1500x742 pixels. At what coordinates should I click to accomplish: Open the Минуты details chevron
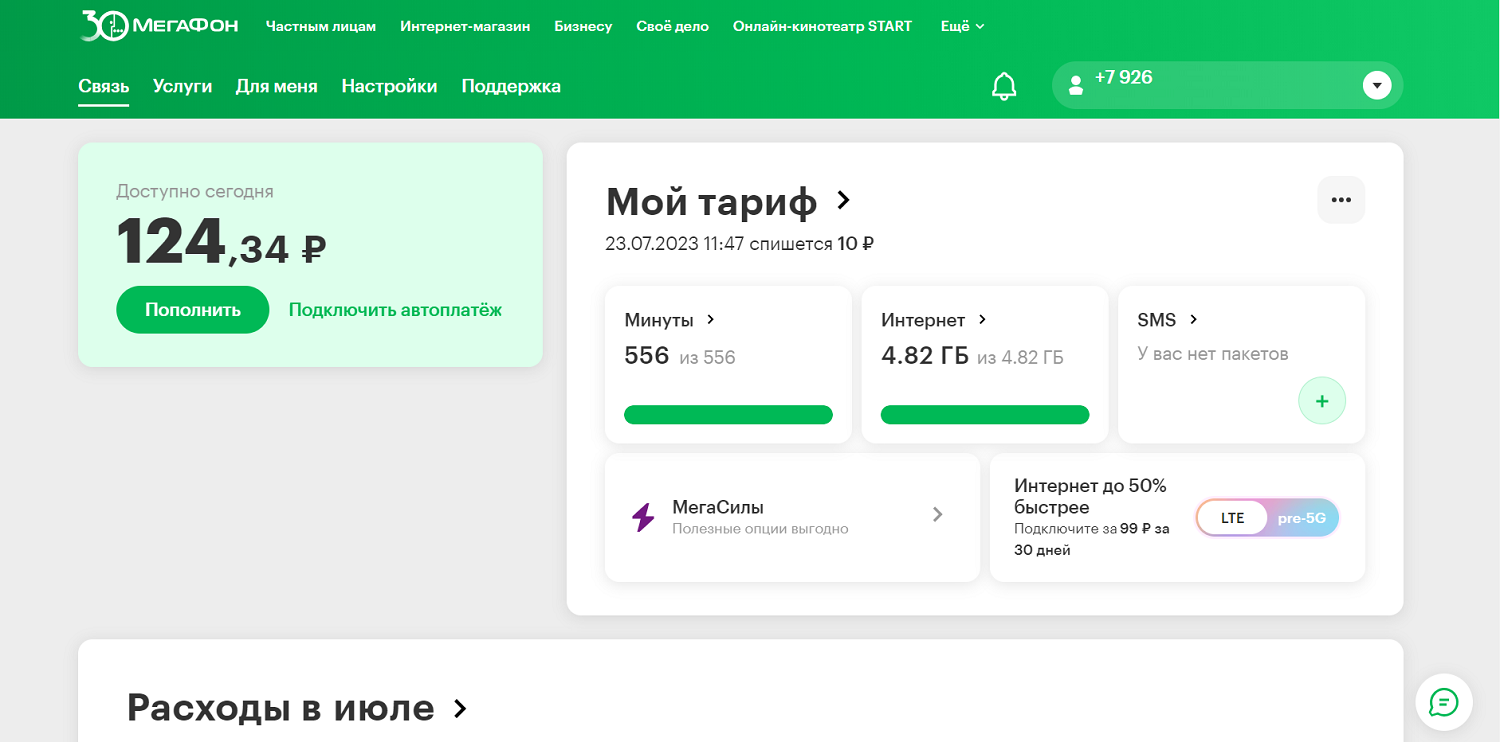tap(710, 320)
